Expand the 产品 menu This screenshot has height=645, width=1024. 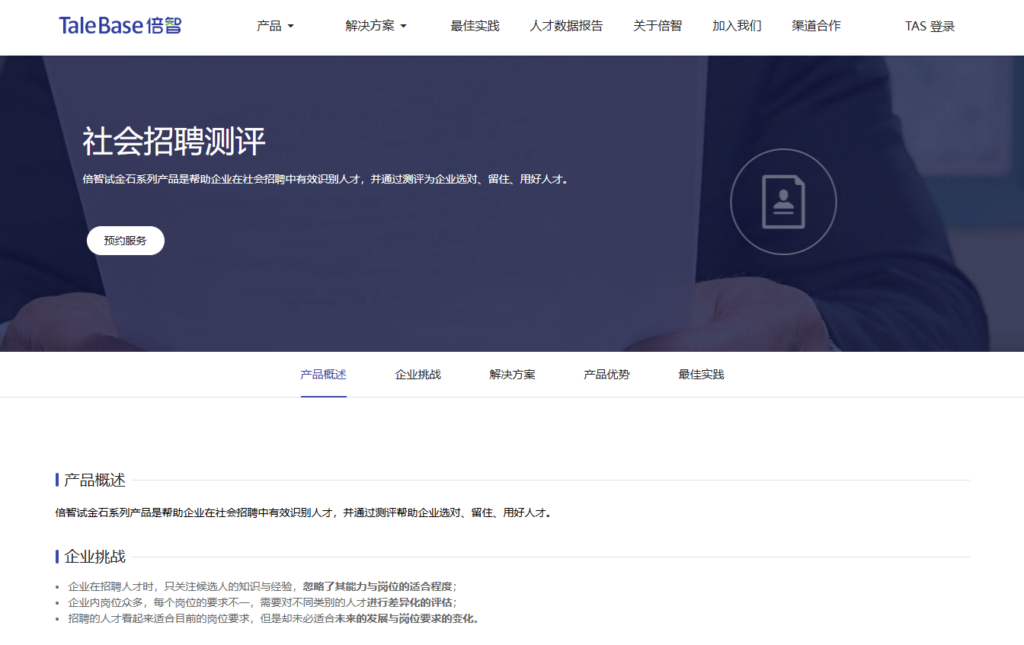pyautogui.click(x=269, y=27)
